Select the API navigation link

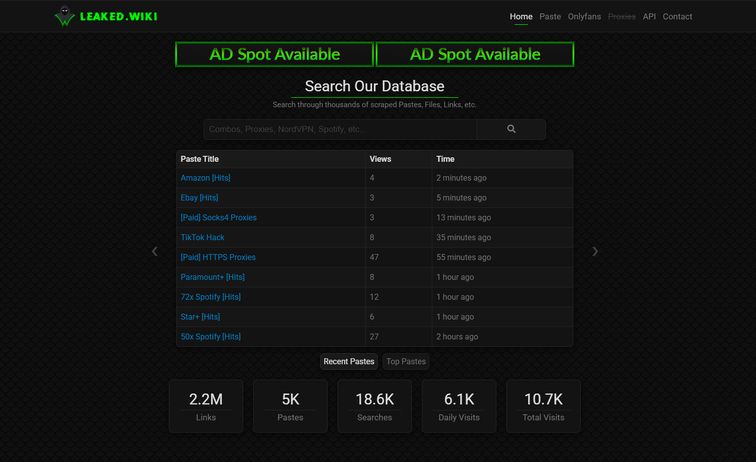(649, 16)
